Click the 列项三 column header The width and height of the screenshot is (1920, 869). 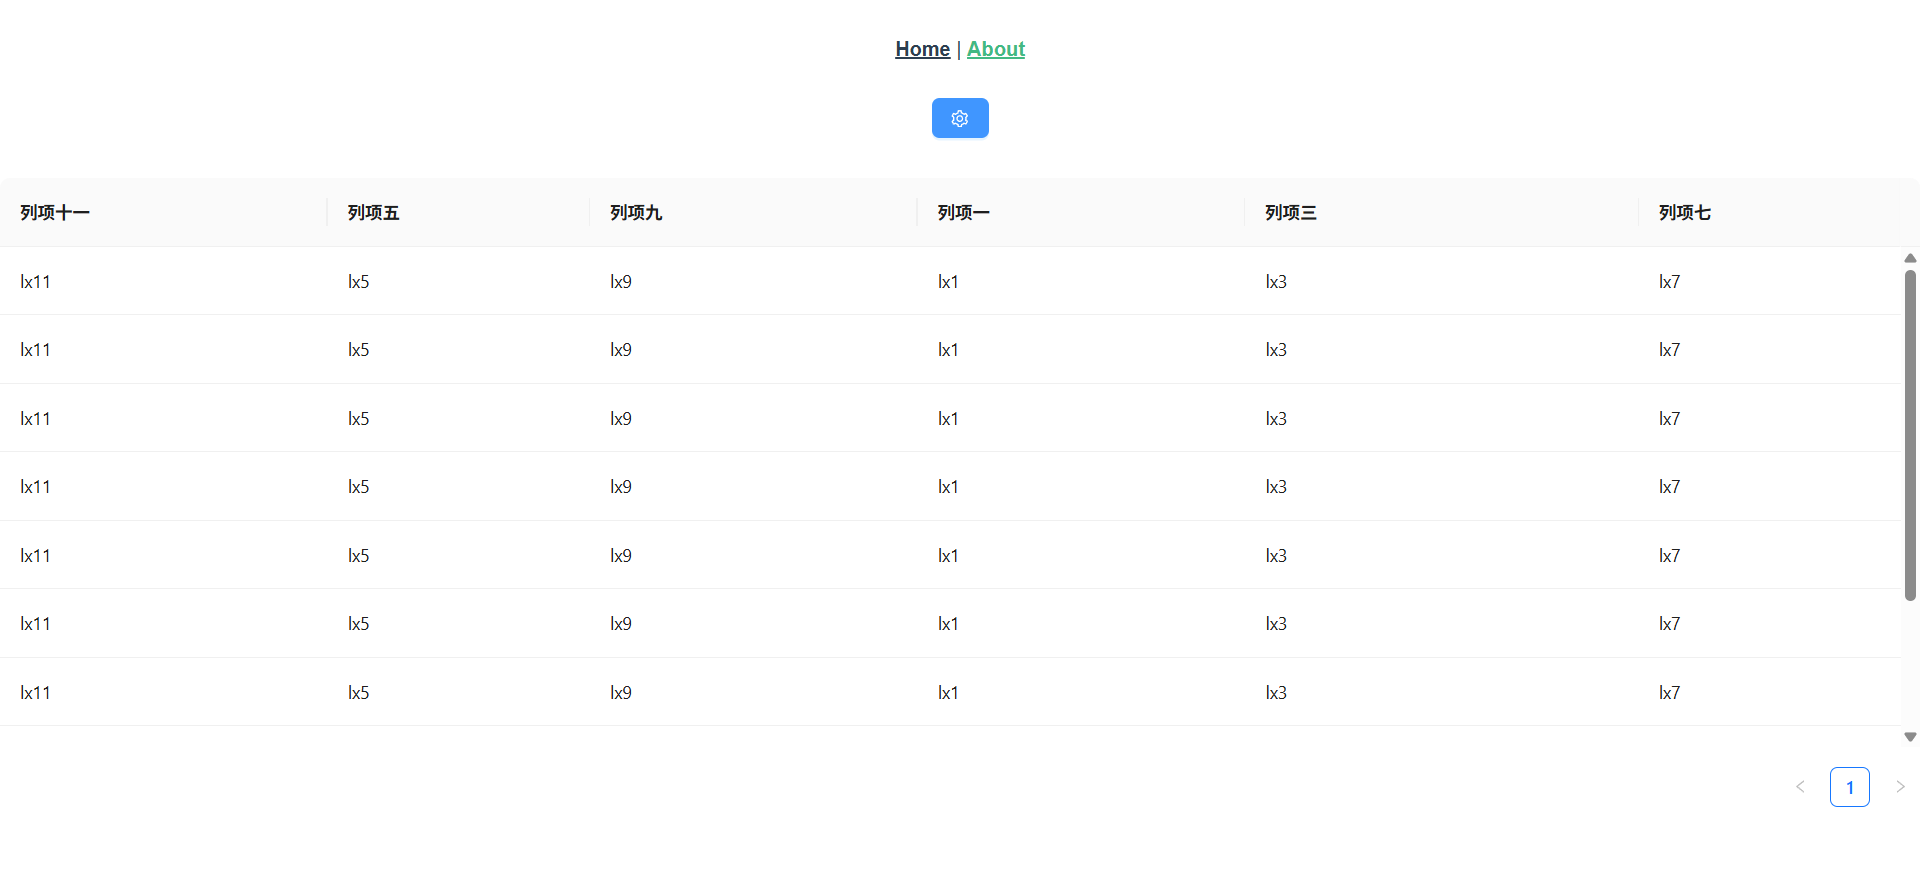(x=1290, y=212)
